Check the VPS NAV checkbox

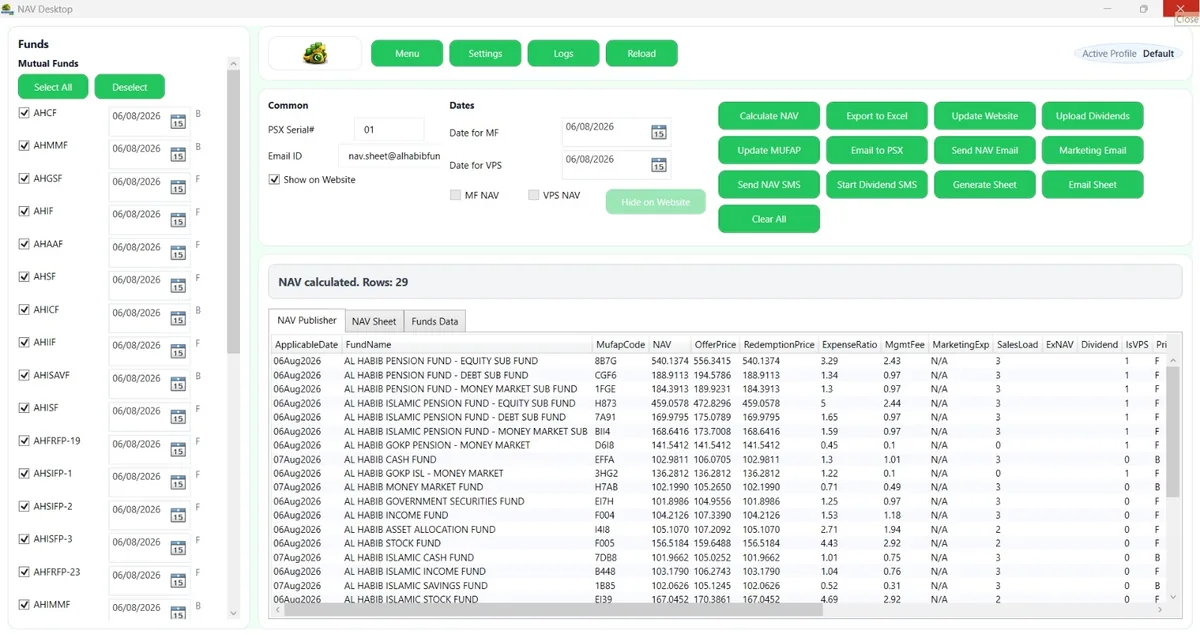[x=534, y=195]
